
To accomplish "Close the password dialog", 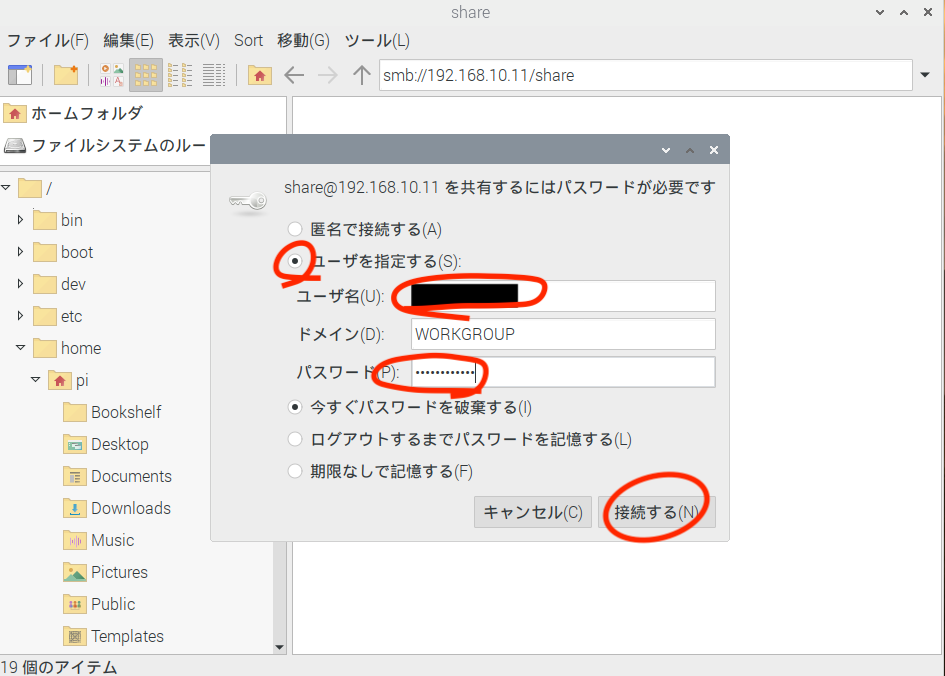I will click(x=714, y=150).
